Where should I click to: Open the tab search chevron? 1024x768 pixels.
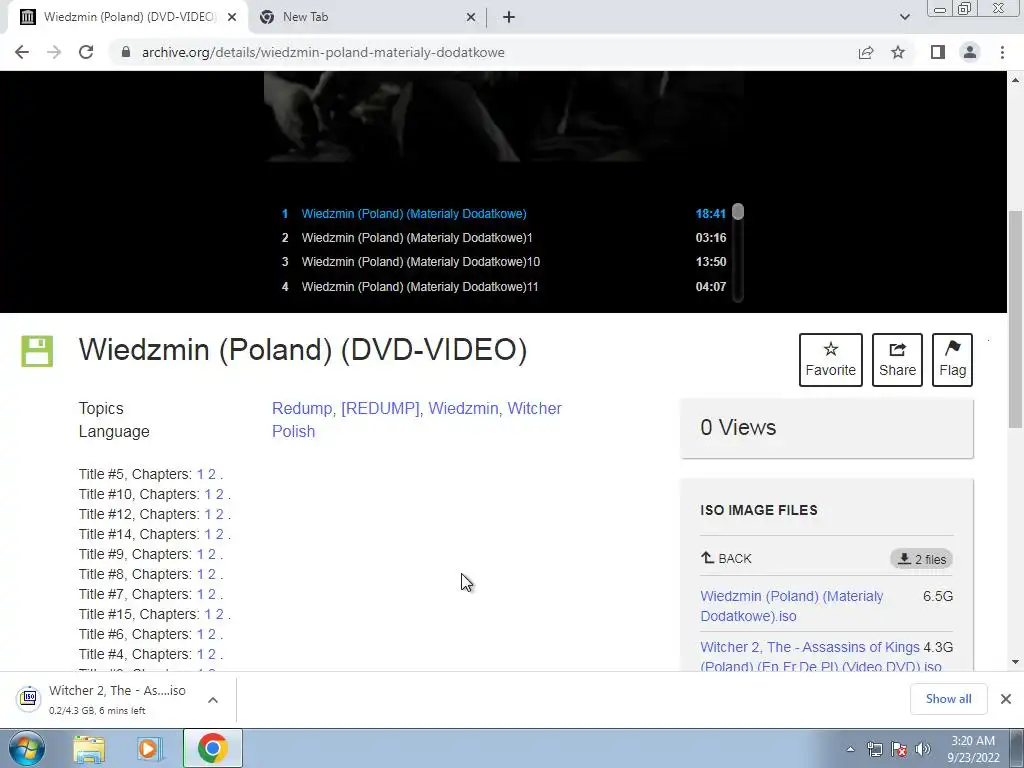(x=904, y=17)
